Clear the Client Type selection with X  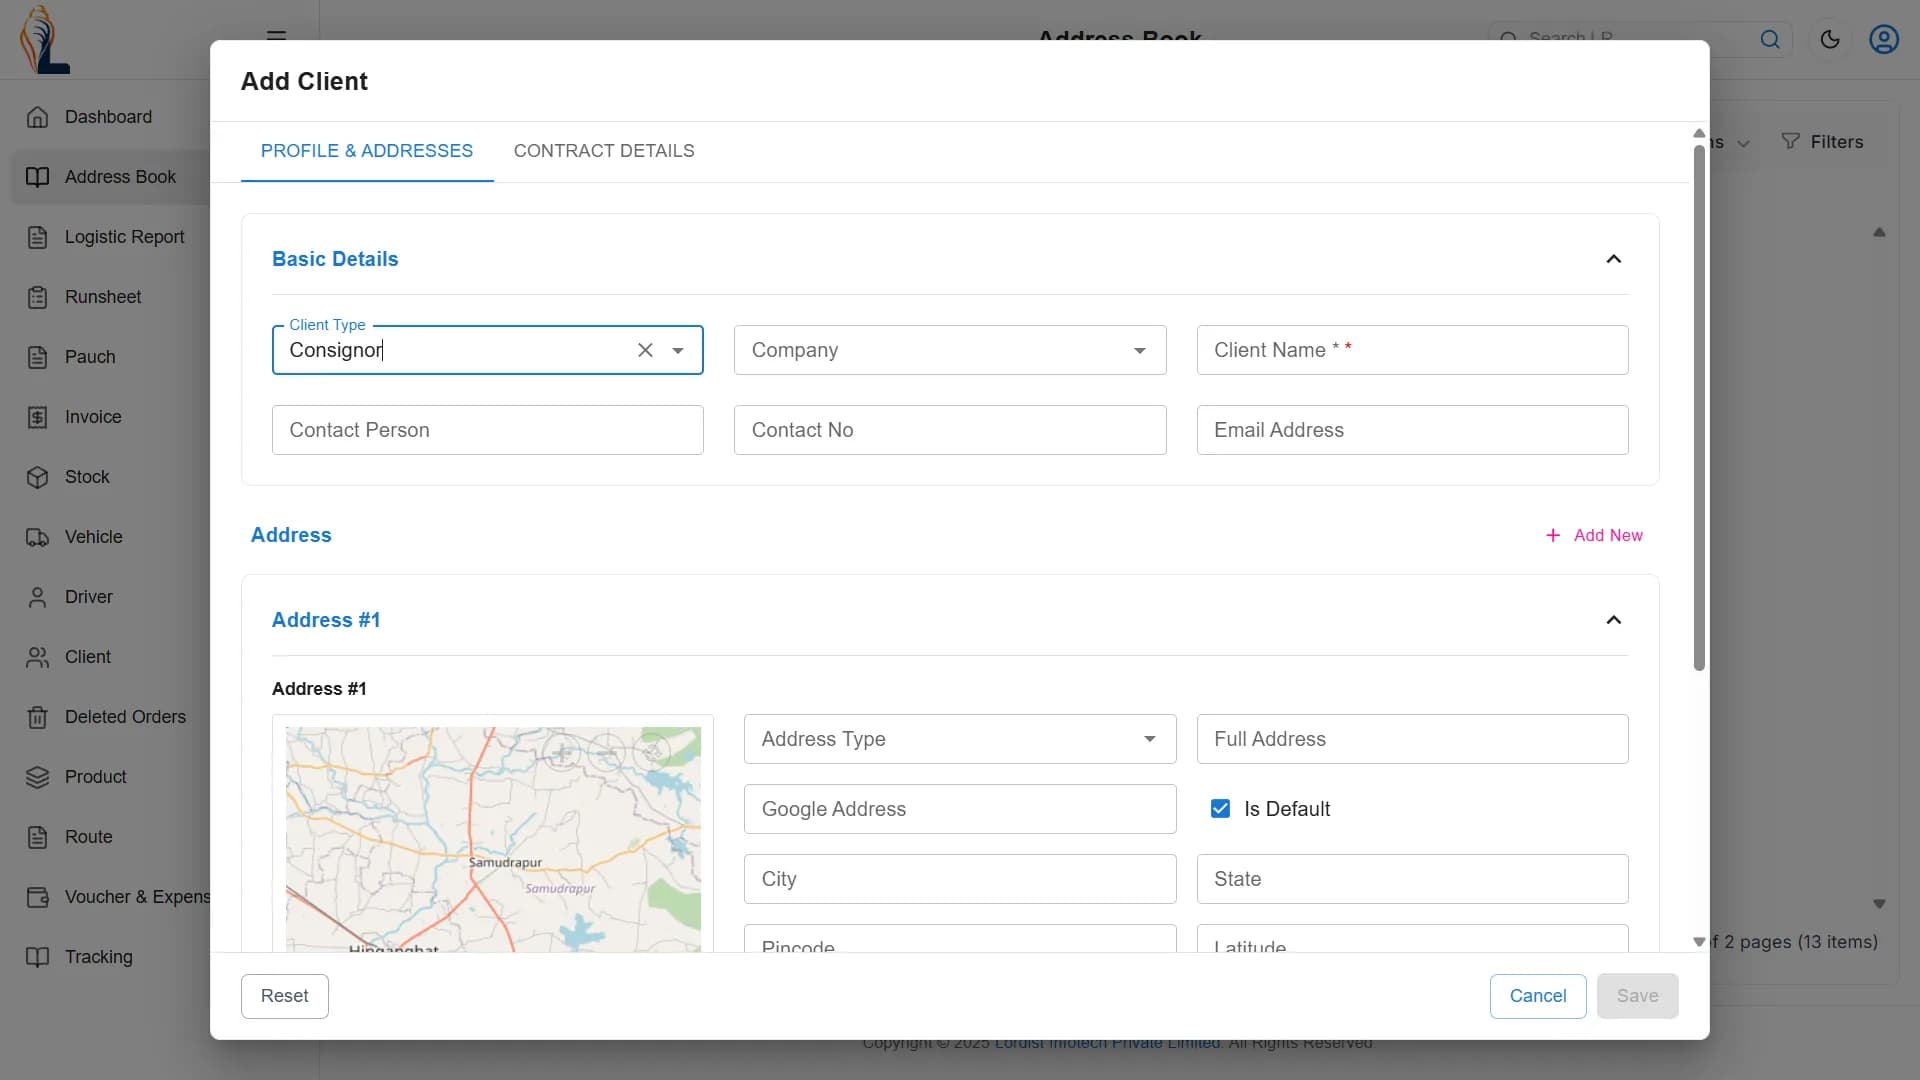click(x=645, y=350)
